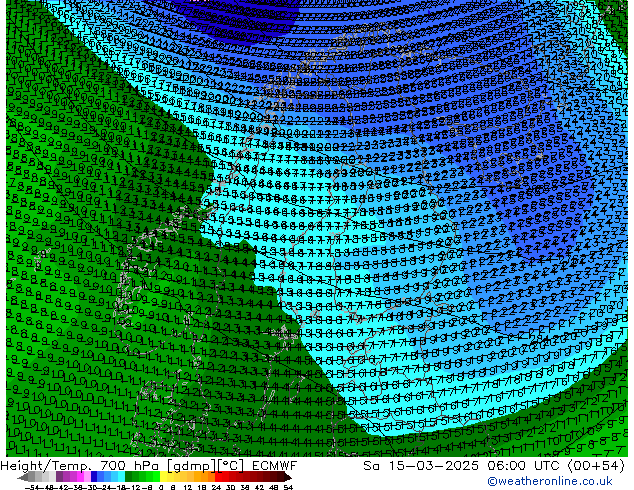
Task: Click the yellow swatch in the temperature legend
Action: click(163, 477)
